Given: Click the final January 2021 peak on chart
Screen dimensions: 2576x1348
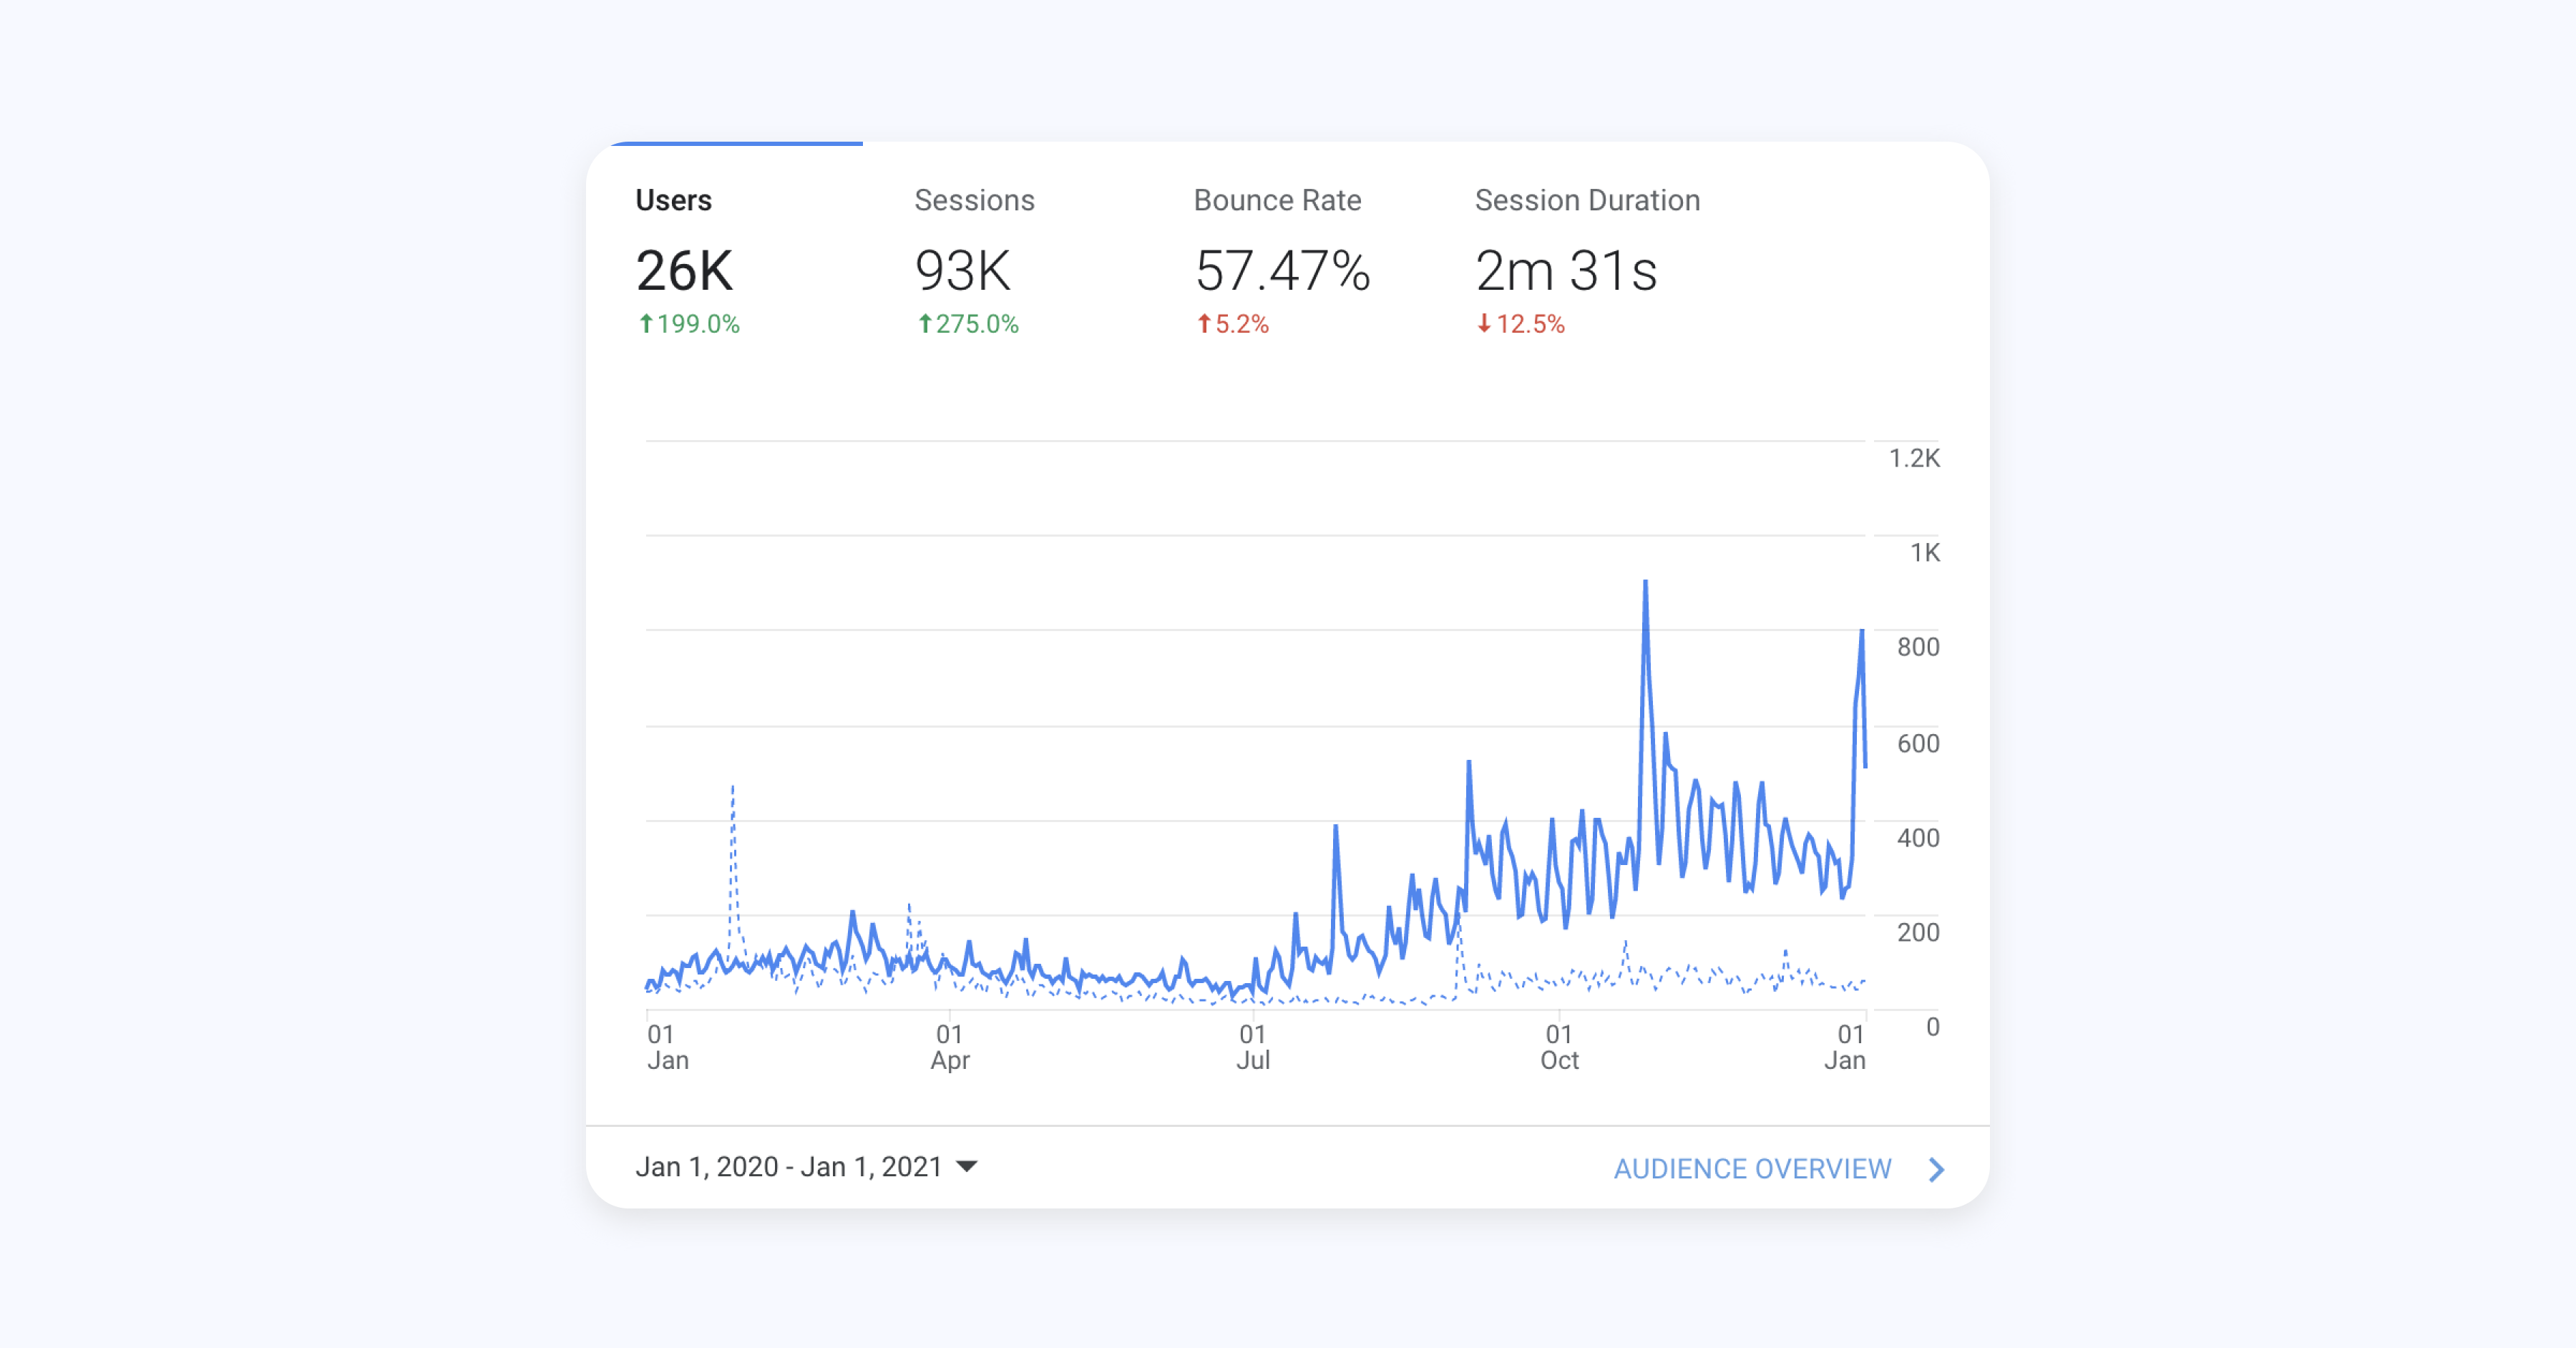Looking at the screenshot, I should pos(1861,632).
